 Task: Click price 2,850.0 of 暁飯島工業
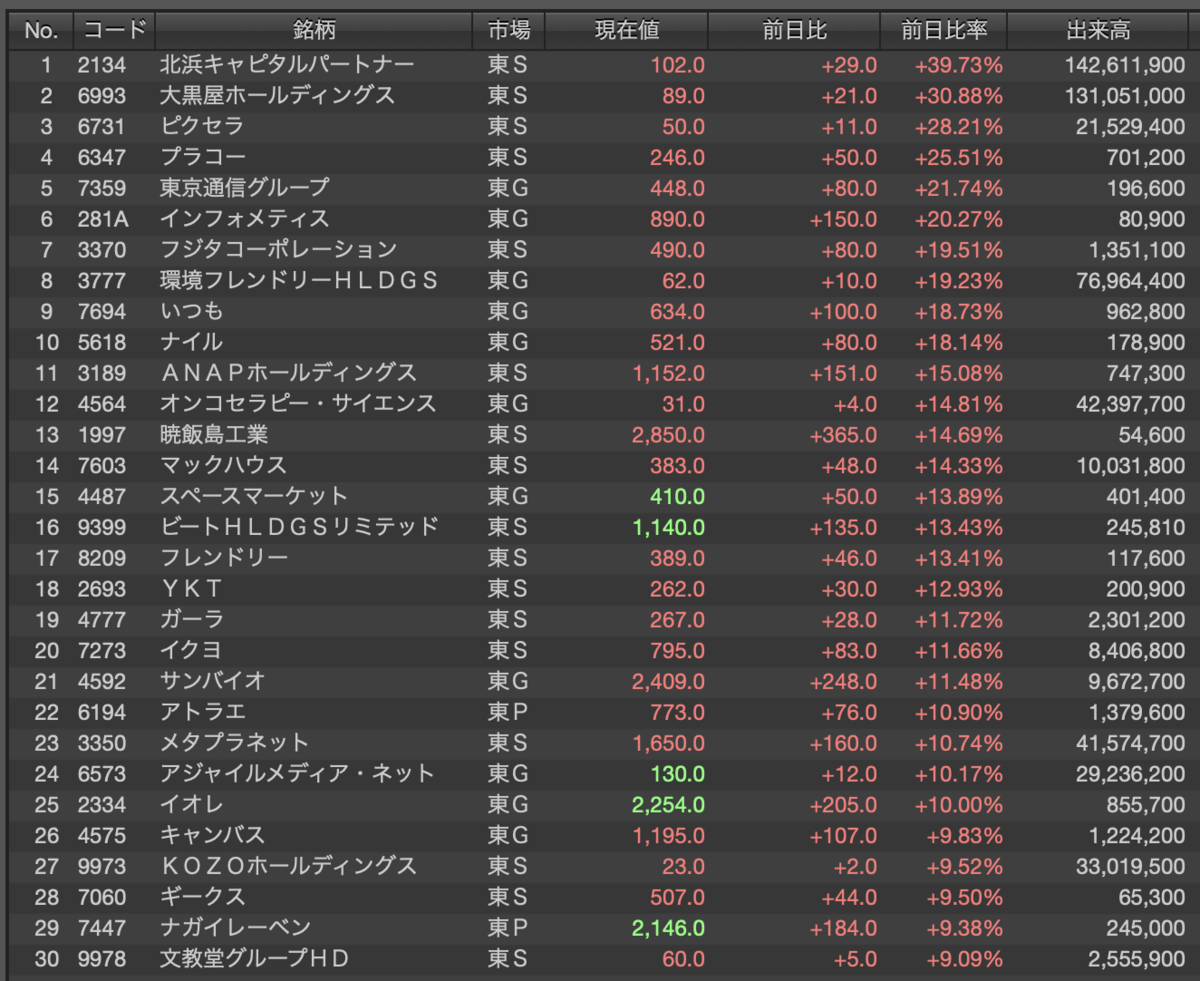click(668, 435)
